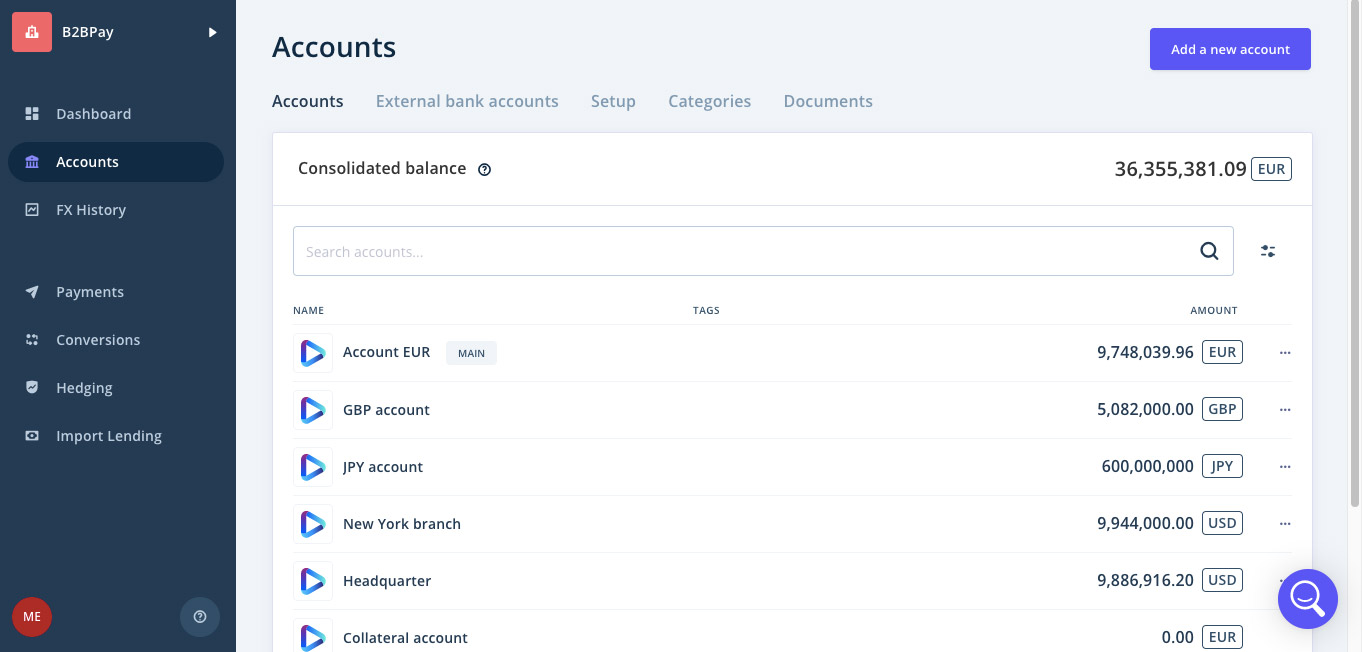The width and height of the screenshot is (1362, 652).
Task: Open the New York branch account
Action: 402,524
